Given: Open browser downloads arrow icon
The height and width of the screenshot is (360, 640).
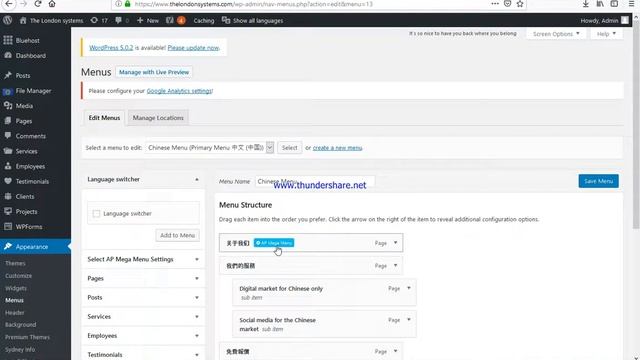Looking at the screenshot, I should click(586, 4).
